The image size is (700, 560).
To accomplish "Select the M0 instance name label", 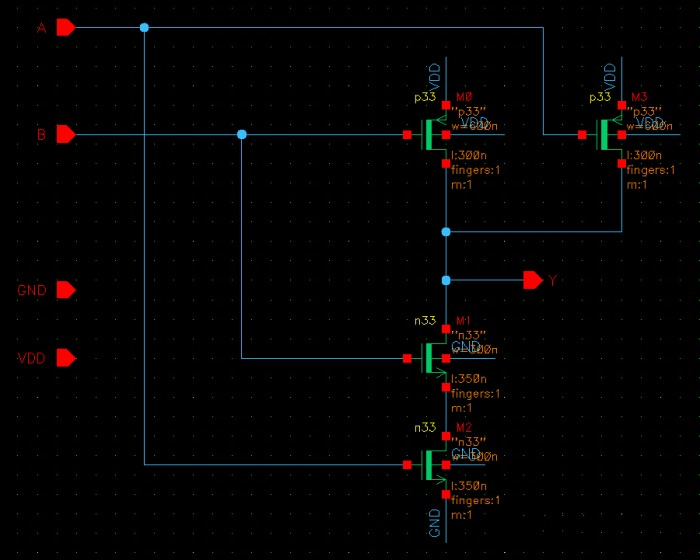I will (x=463, y=97).
